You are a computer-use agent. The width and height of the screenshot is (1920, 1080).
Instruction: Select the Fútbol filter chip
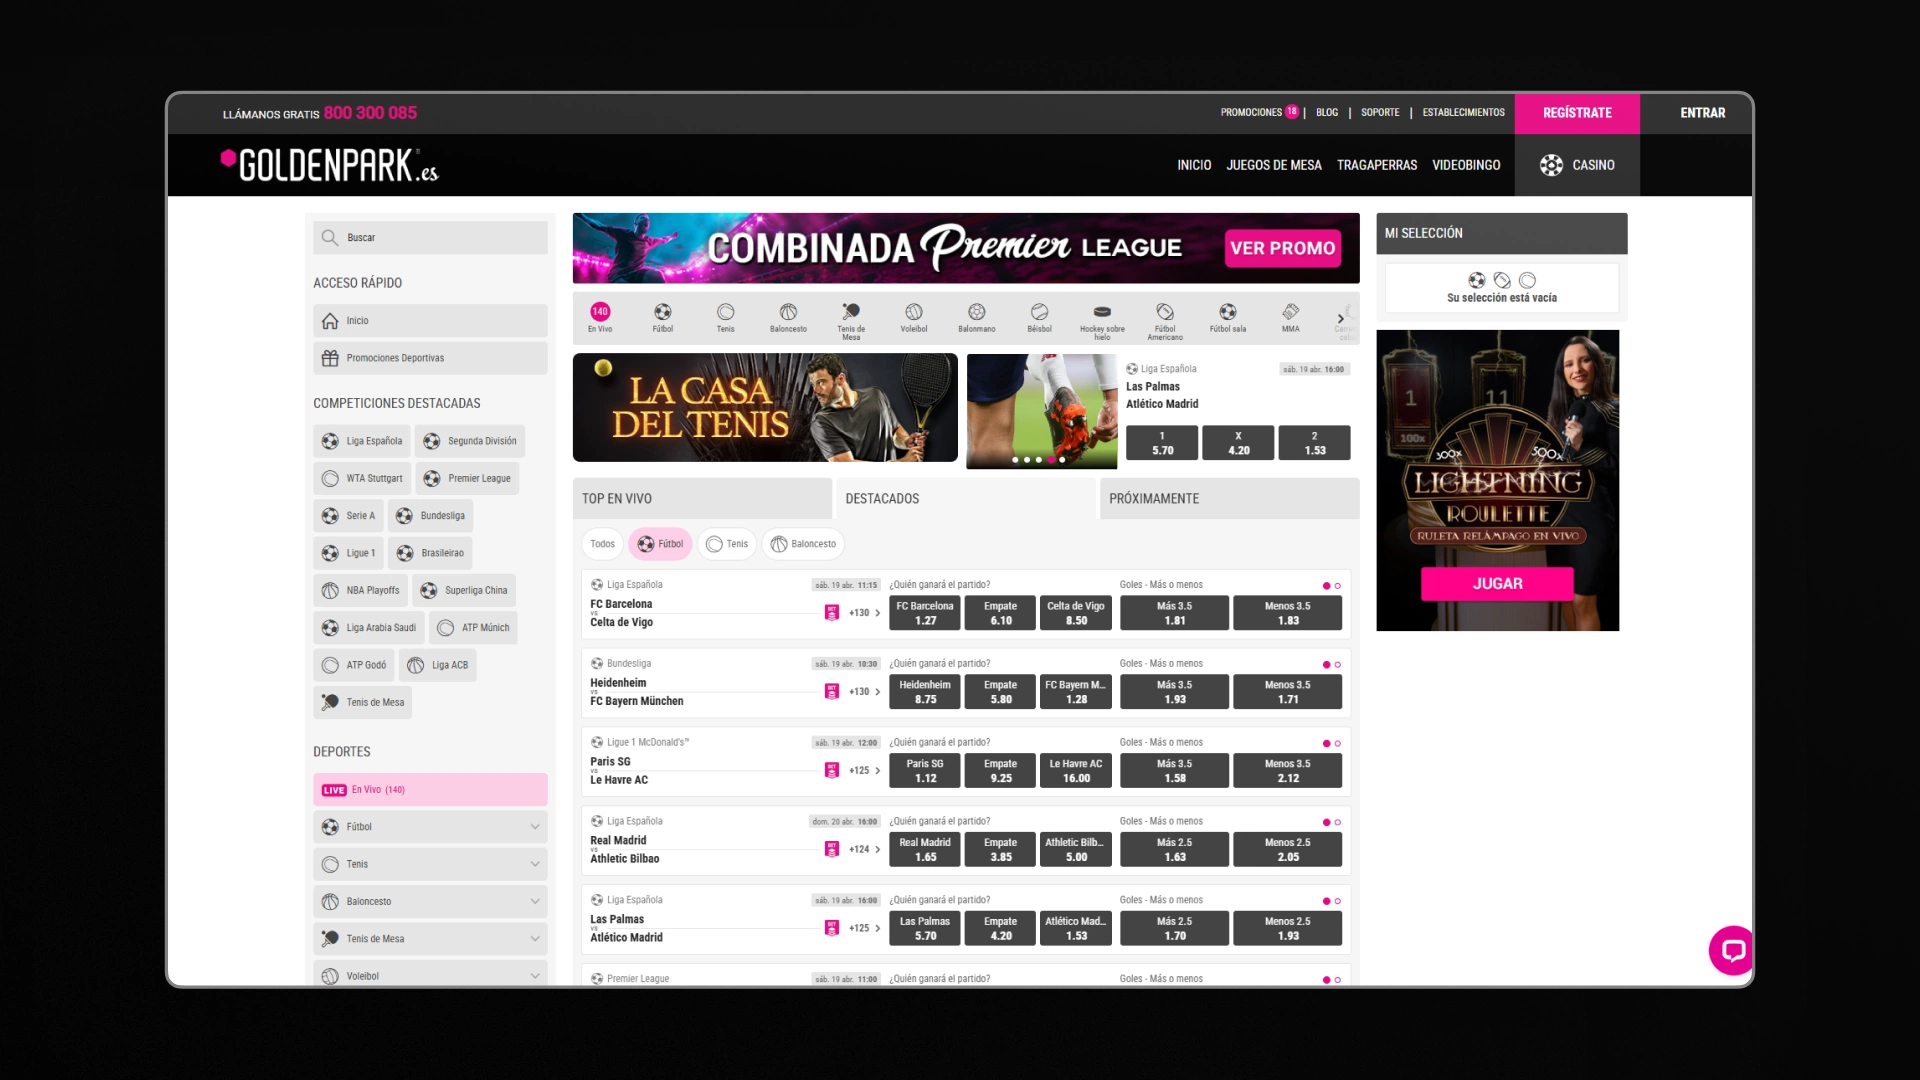click(x=660, y=544)
